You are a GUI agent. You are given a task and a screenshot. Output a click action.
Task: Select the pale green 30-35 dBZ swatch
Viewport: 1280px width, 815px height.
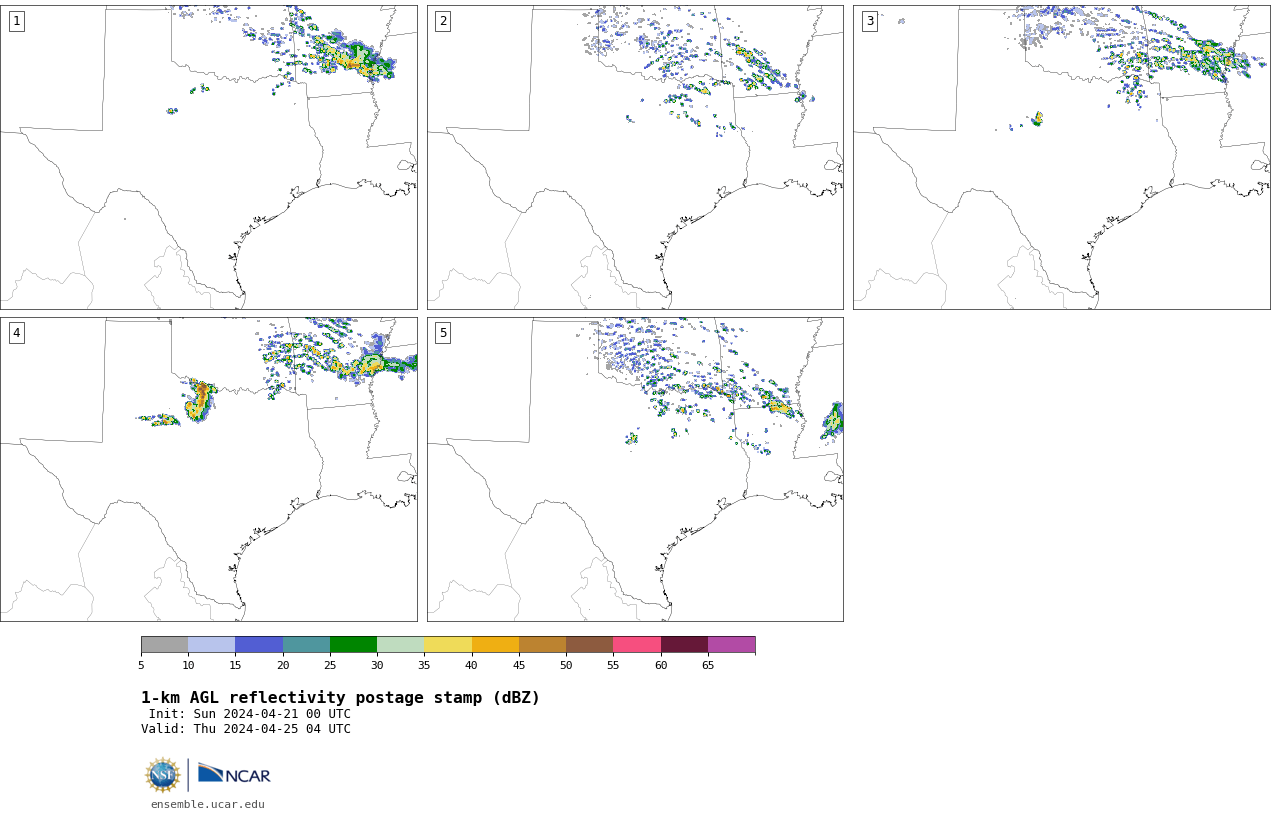coord(400,644)
